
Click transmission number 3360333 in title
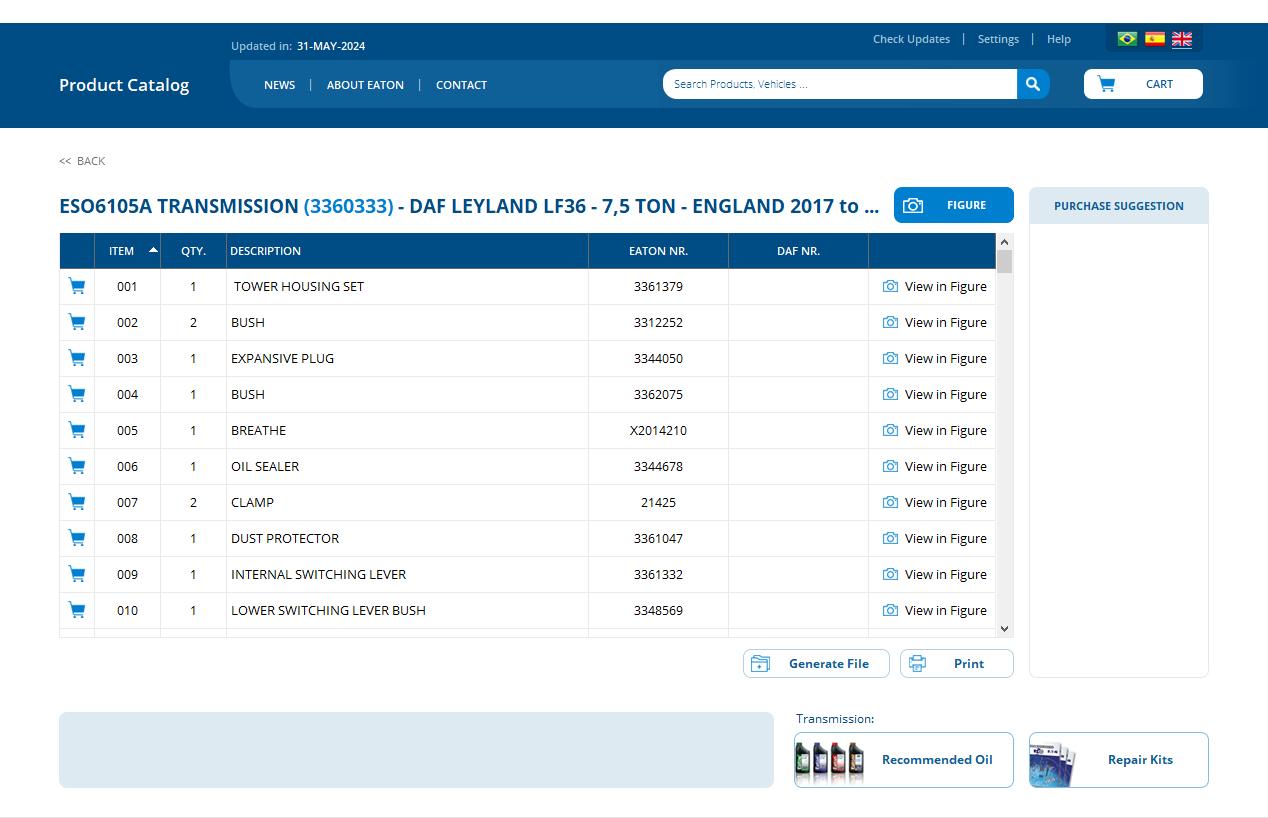point(348,206)
